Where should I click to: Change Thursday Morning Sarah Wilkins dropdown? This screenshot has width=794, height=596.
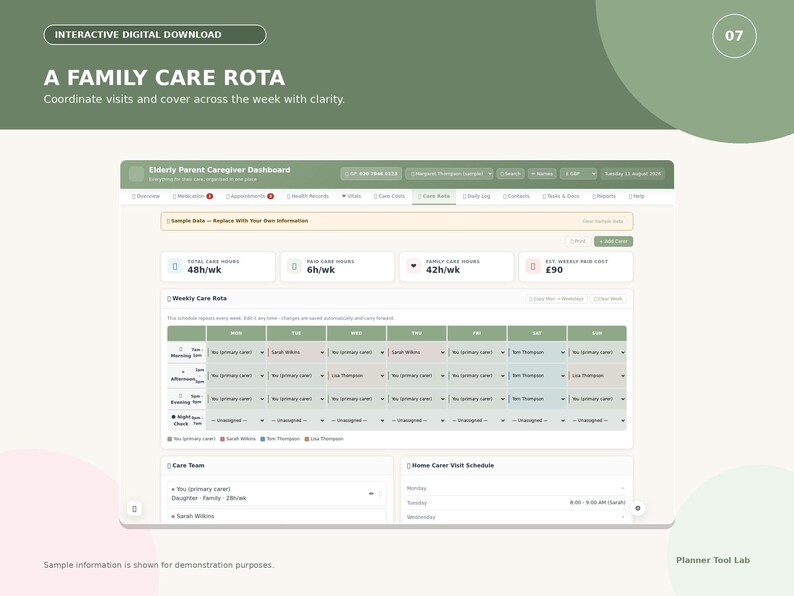[417, 352]
